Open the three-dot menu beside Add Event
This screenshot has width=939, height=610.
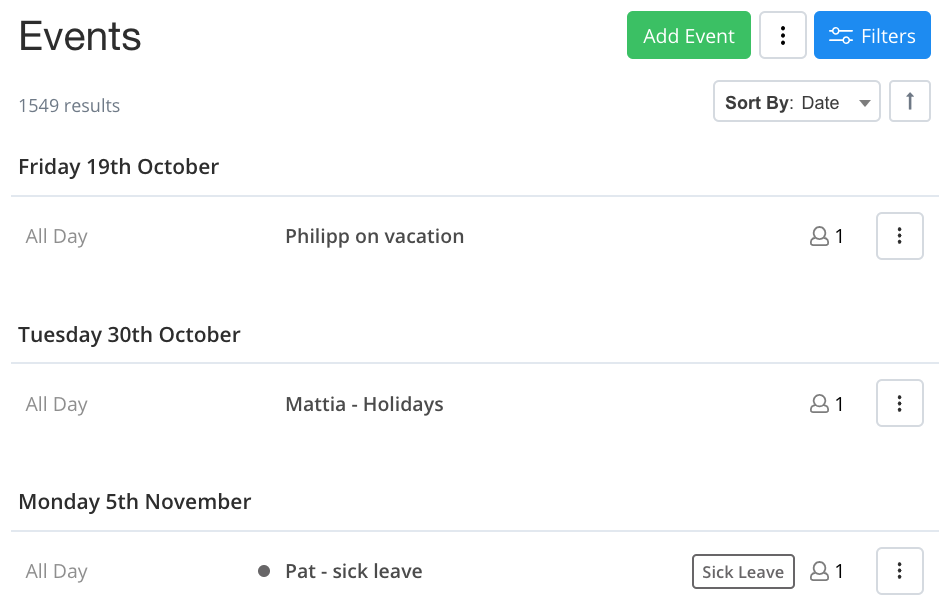783,36
